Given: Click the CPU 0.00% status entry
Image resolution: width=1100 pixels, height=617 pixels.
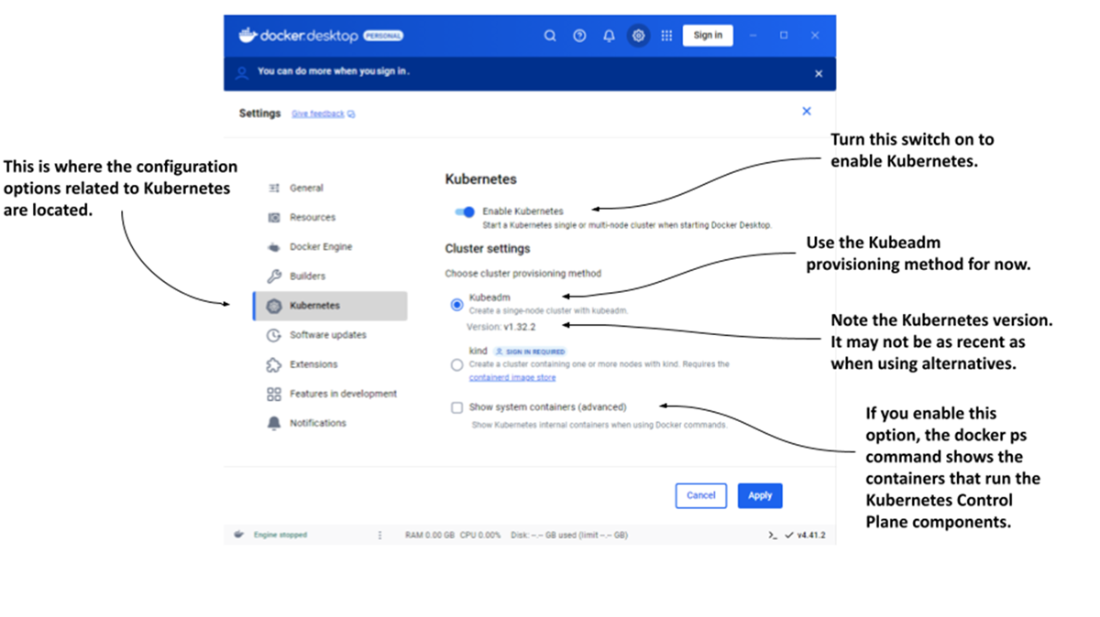Looking at the screenshot, I should (481, 535).
